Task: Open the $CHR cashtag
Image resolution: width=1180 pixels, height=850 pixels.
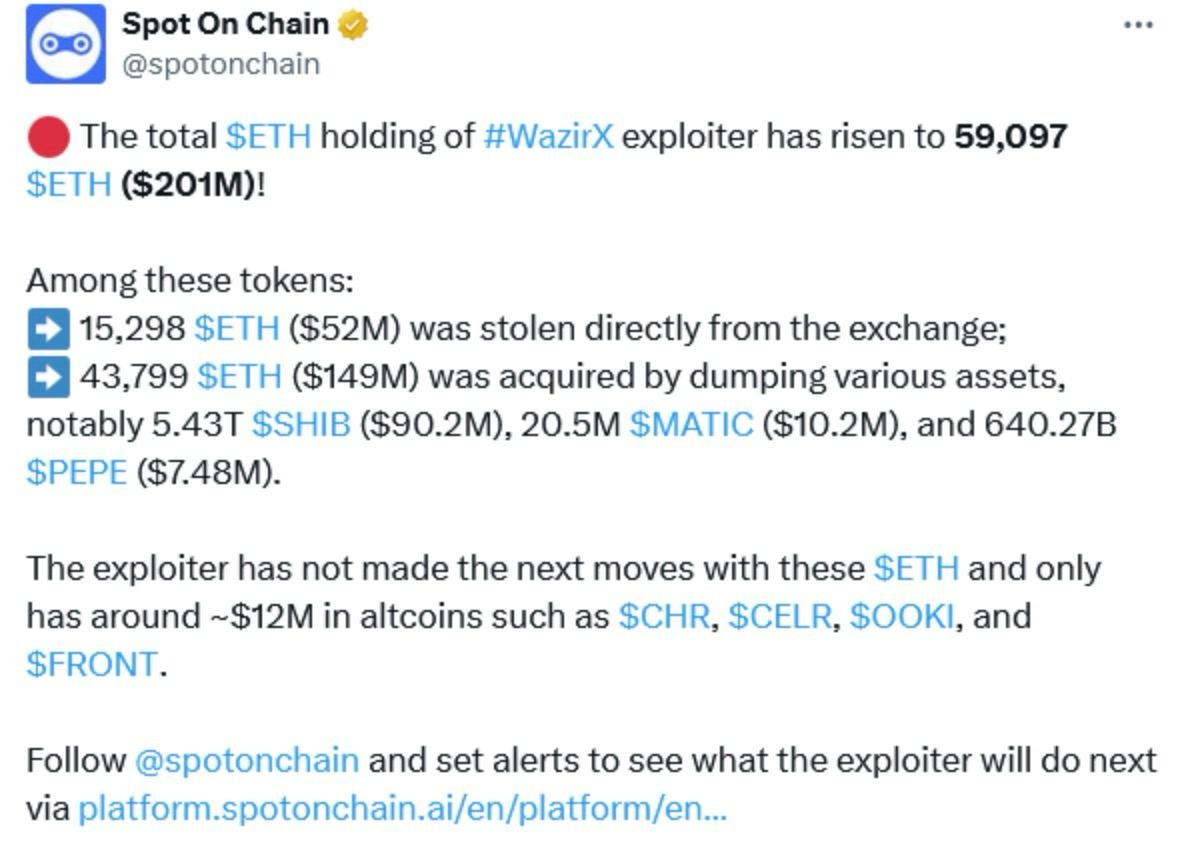Action: coord(664,616)
